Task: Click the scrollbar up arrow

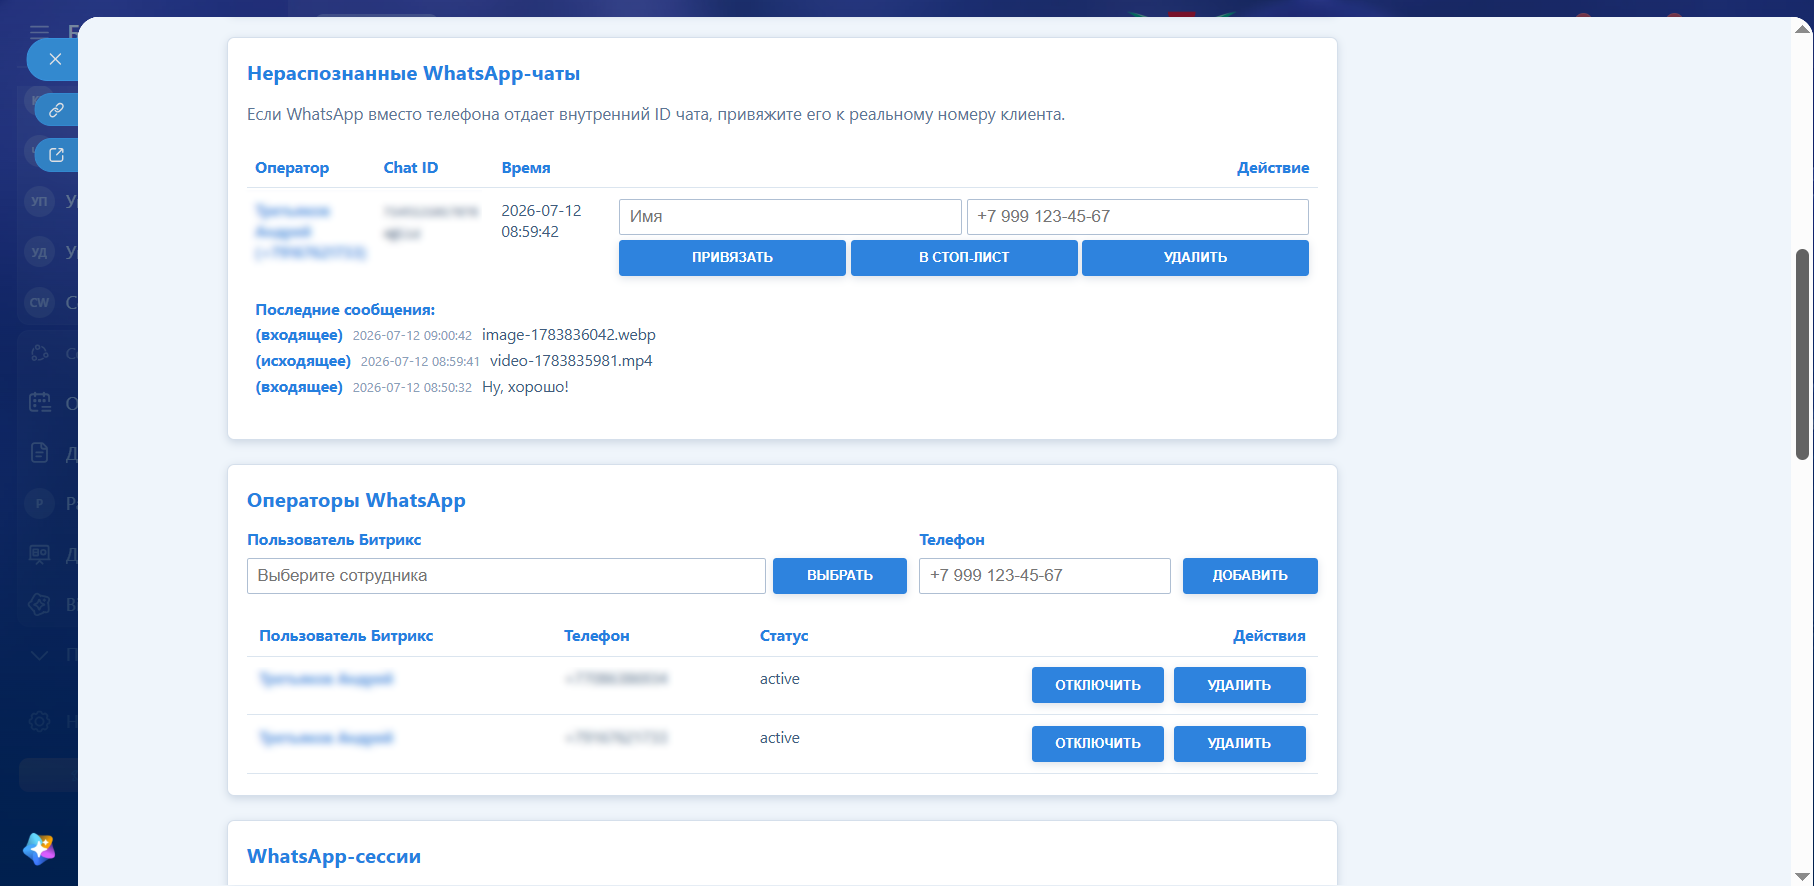Action: 1803,28
